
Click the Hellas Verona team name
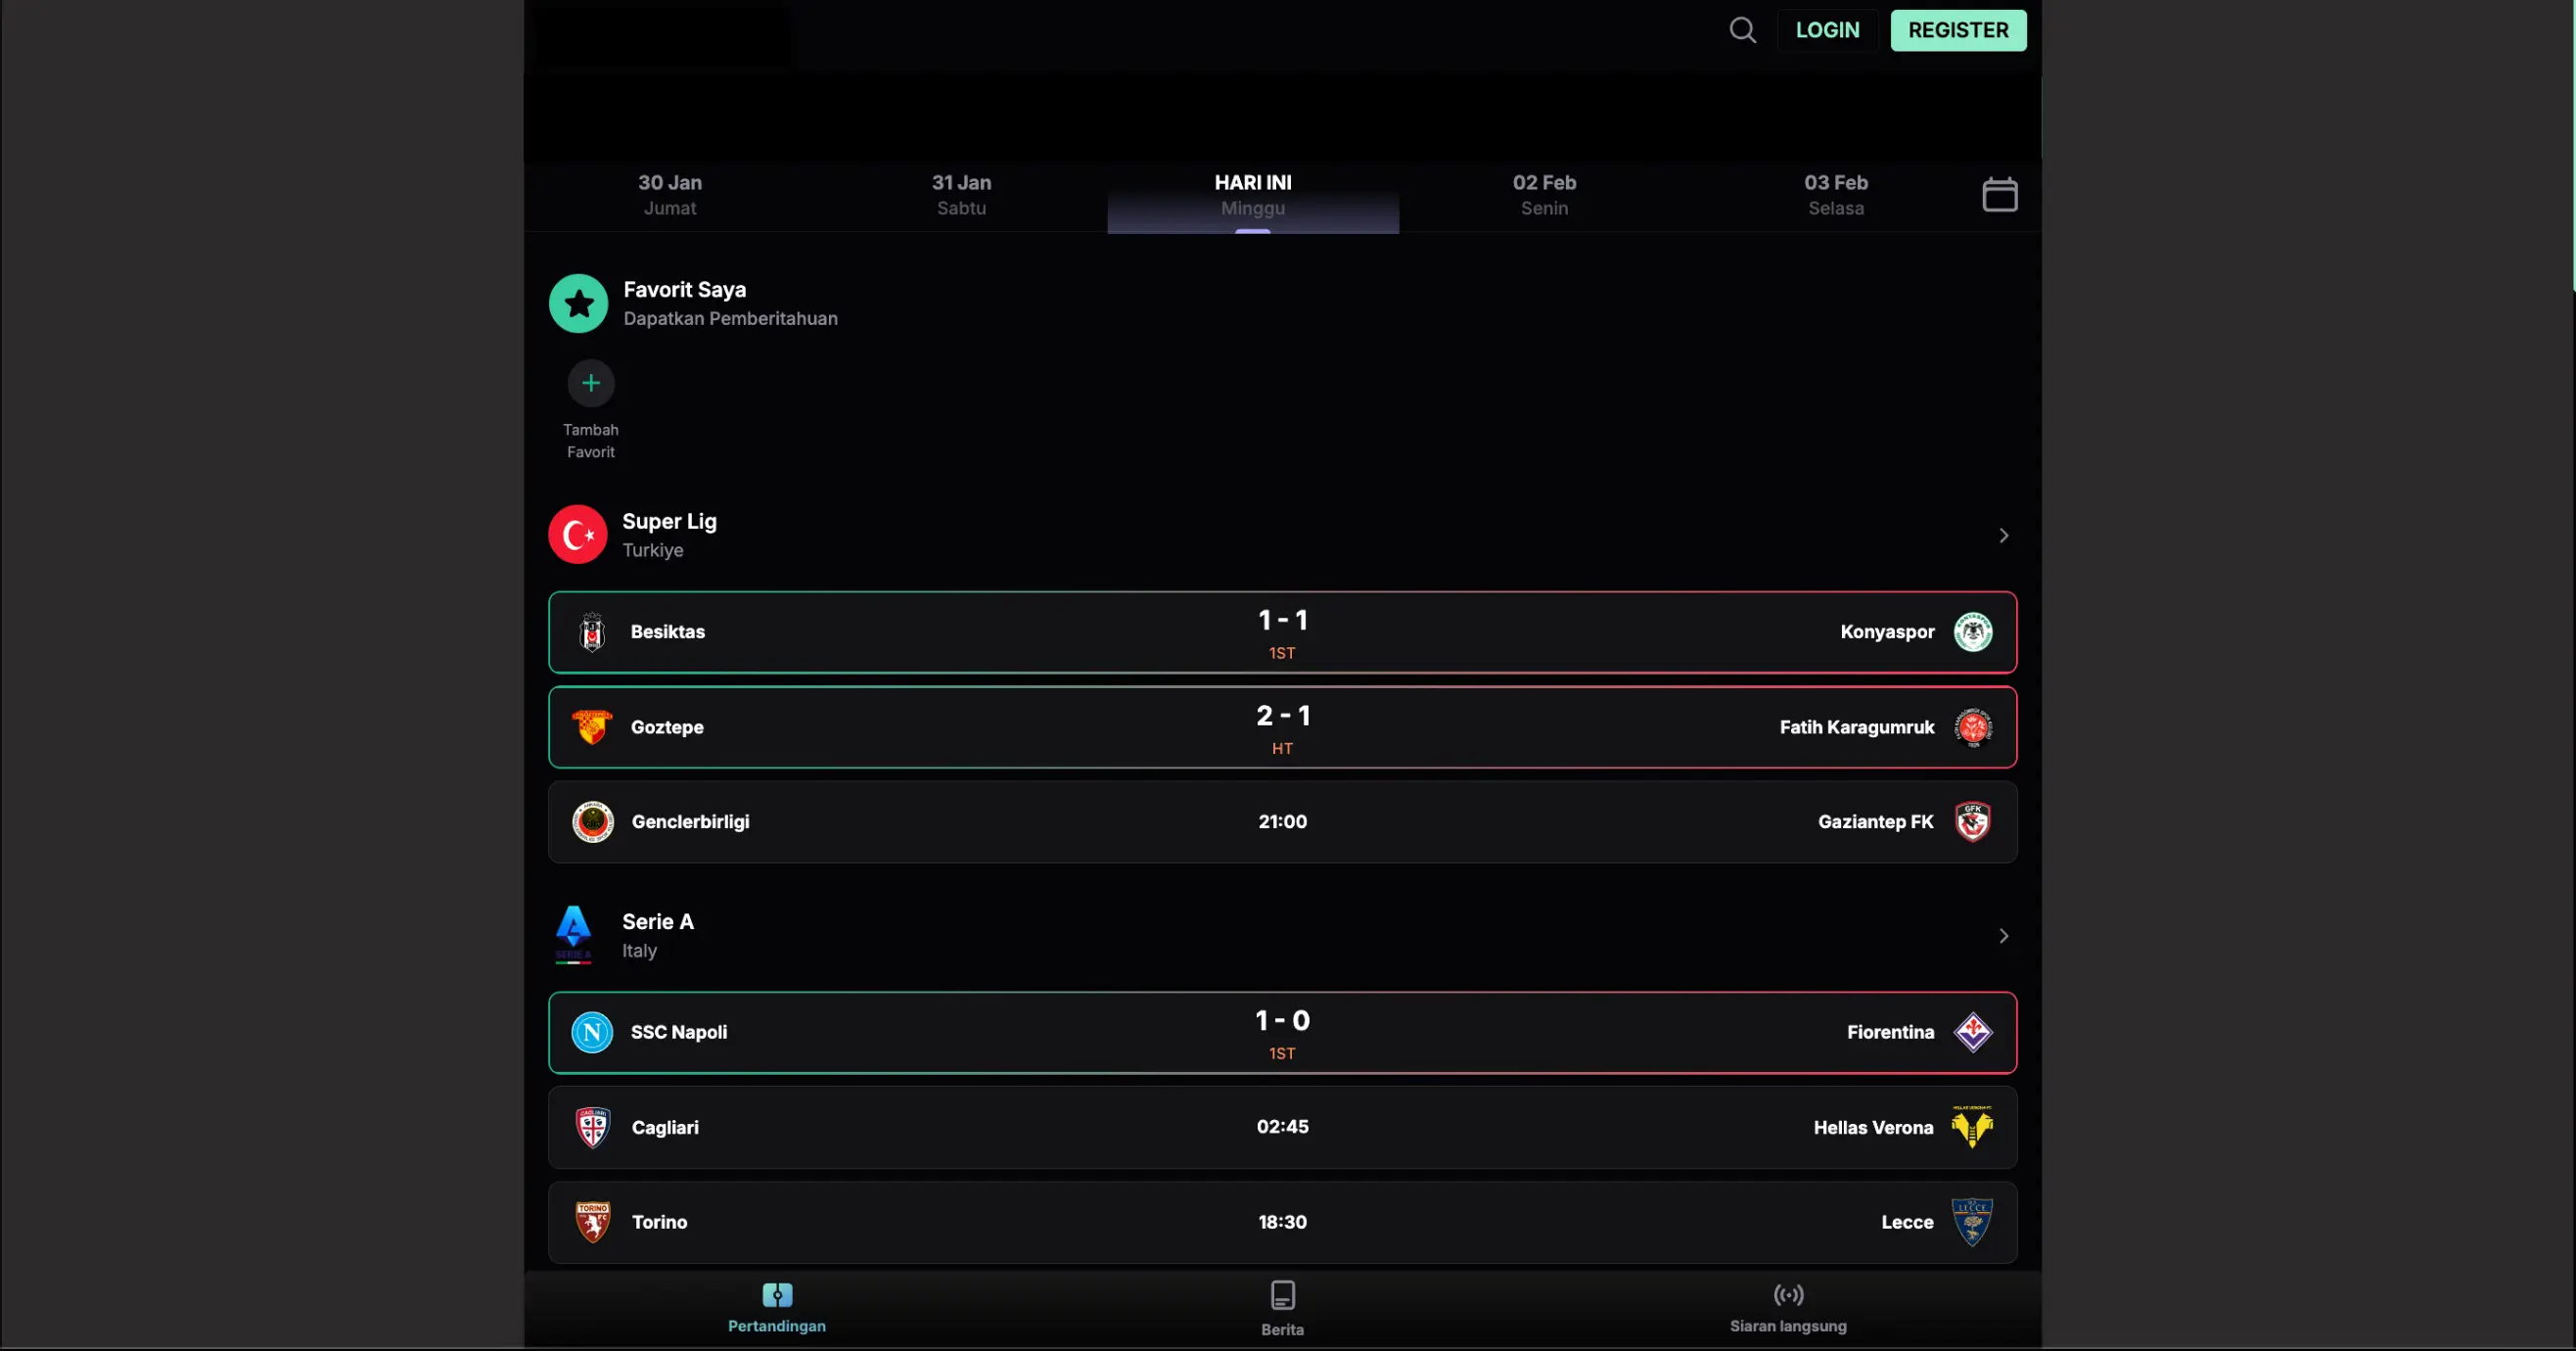(x=1873, y=1127)
